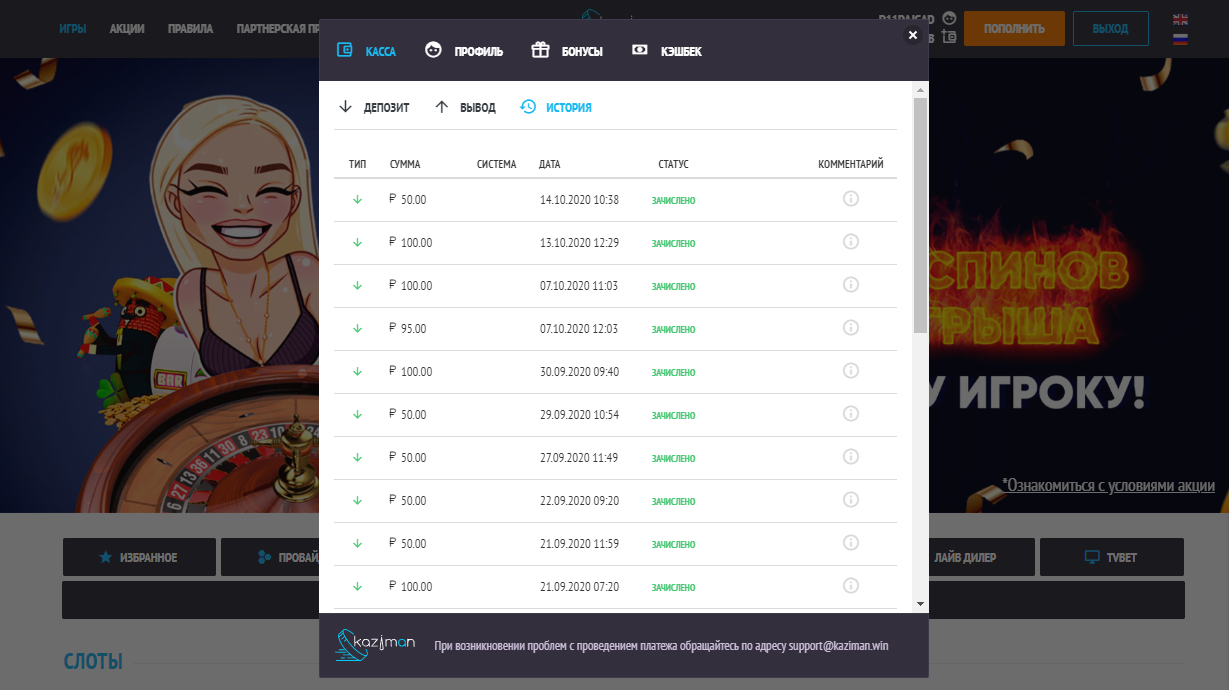
Task: Switch to the Профиль tab
Action: coord(464,51)
